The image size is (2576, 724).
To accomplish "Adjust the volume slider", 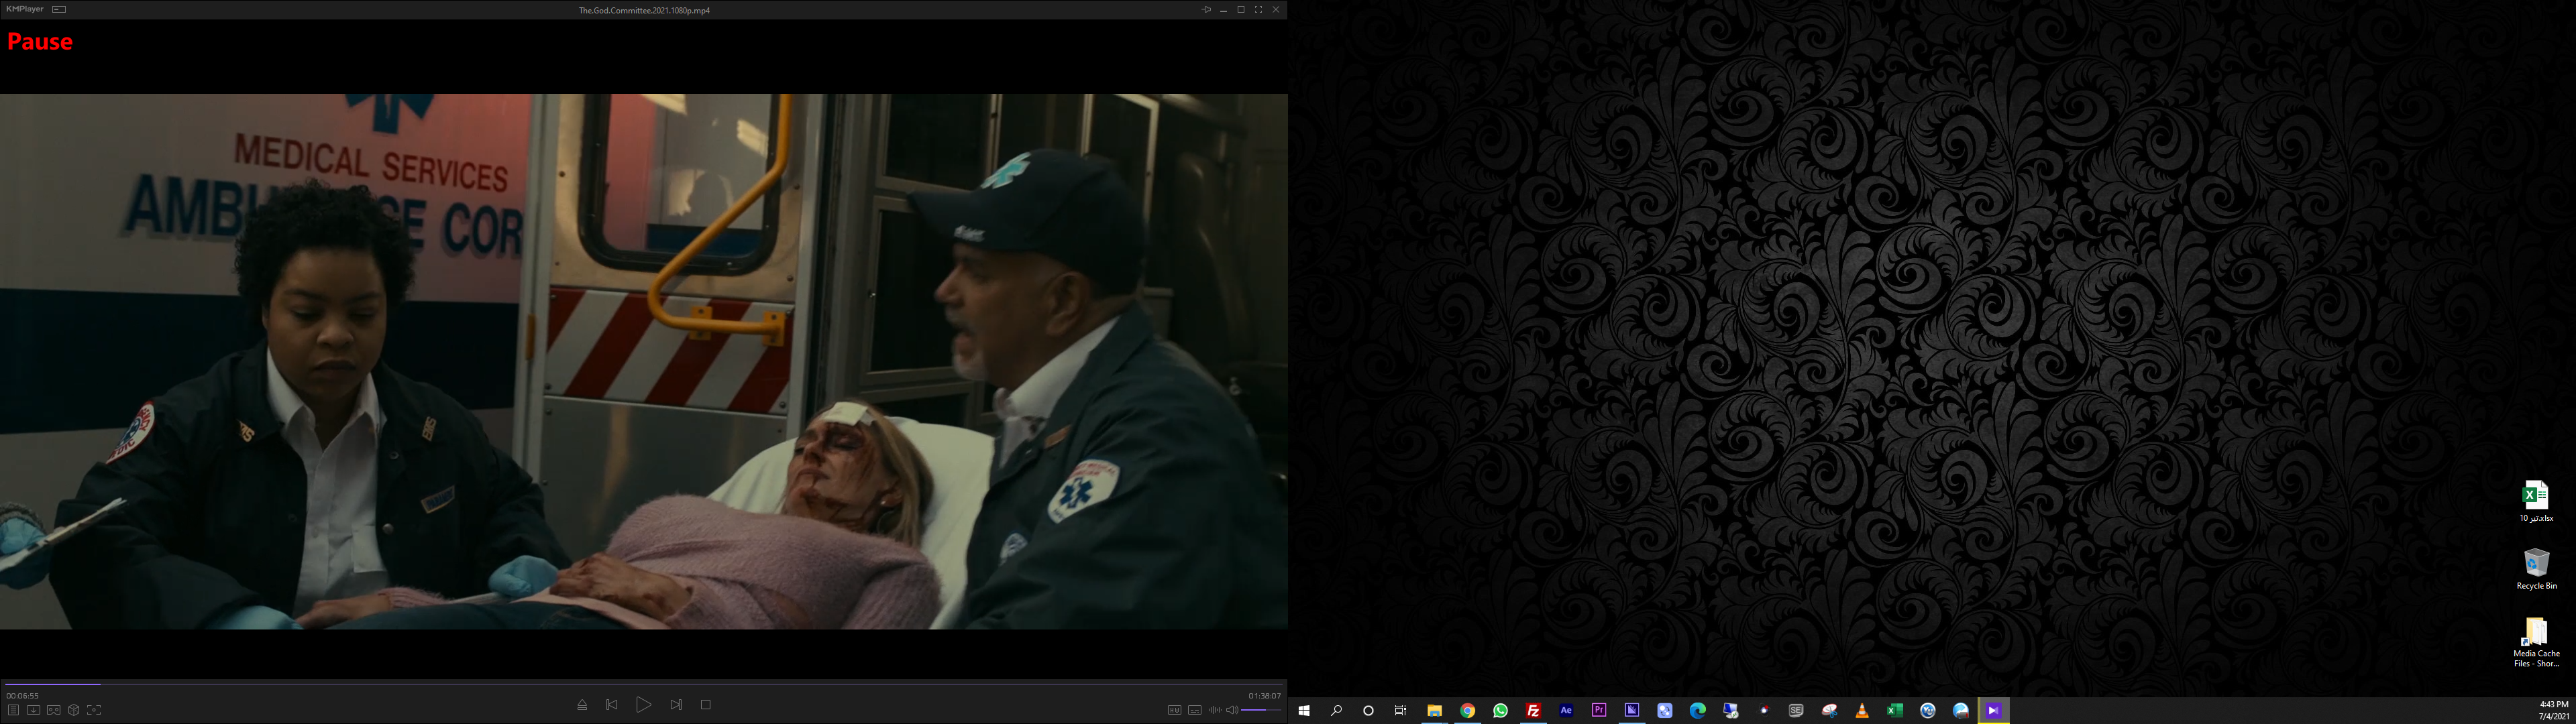I will (1261, 710).
